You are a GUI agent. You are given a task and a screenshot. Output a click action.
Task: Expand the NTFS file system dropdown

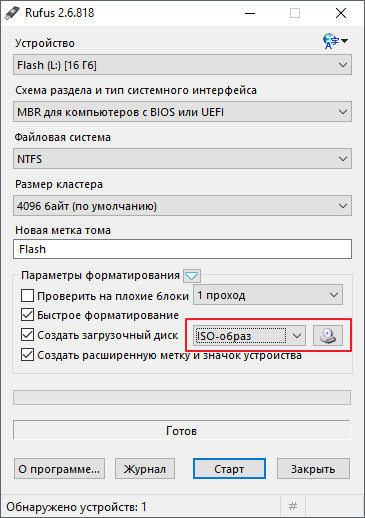point(182,159)
